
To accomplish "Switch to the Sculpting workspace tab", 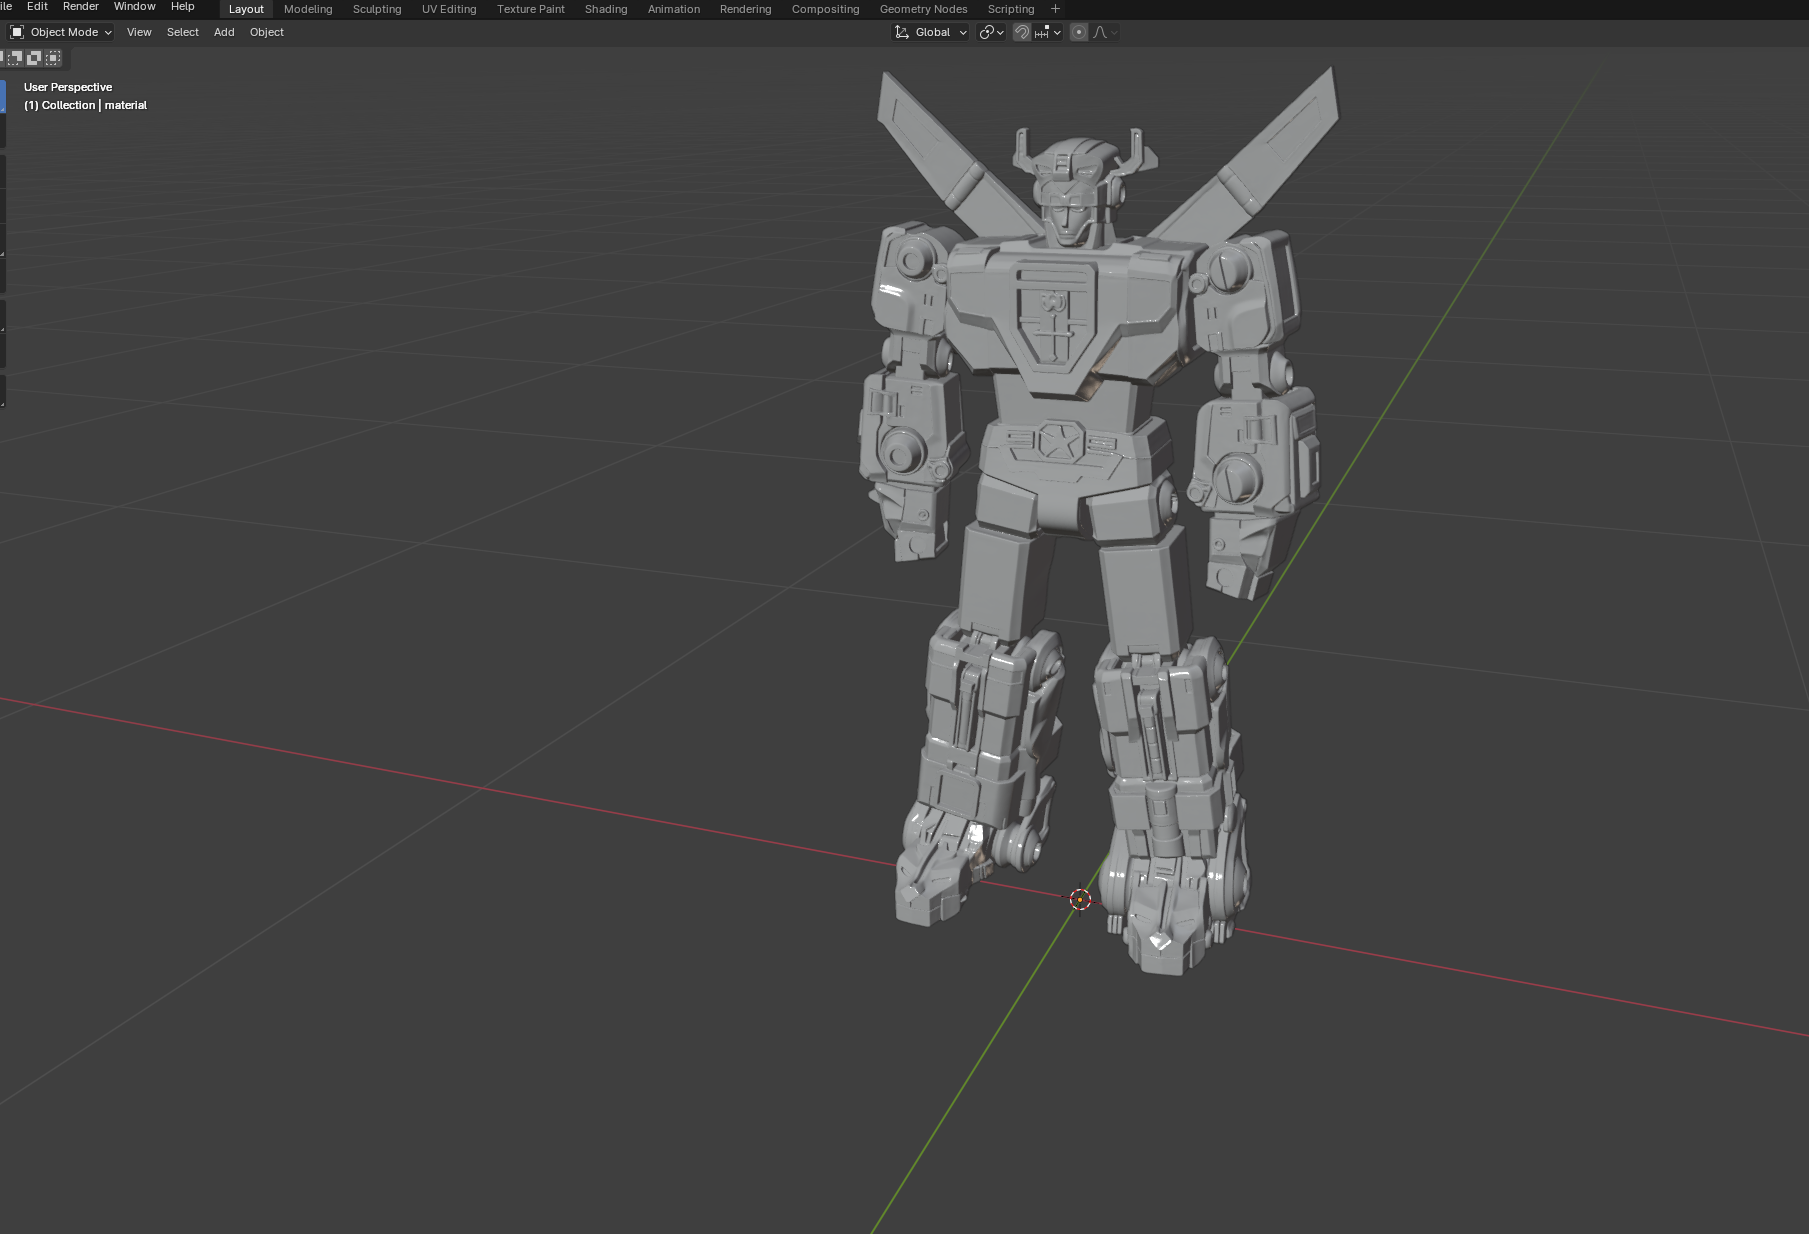I will point(376,9).
